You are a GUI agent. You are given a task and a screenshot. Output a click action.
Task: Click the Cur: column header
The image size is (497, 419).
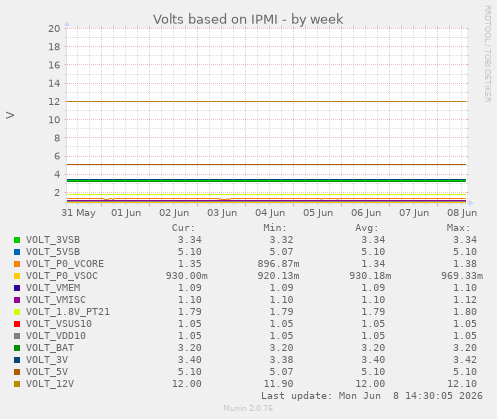[183, 228]
